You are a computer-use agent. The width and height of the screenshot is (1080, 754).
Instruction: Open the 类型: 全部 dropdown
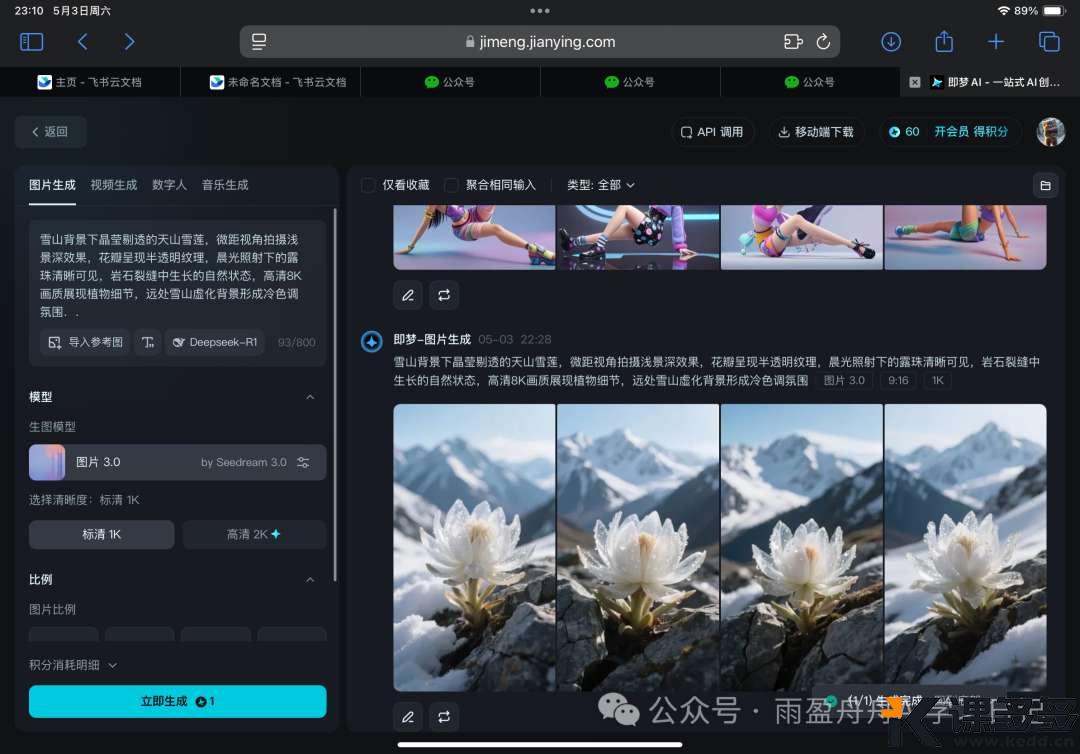600,185
